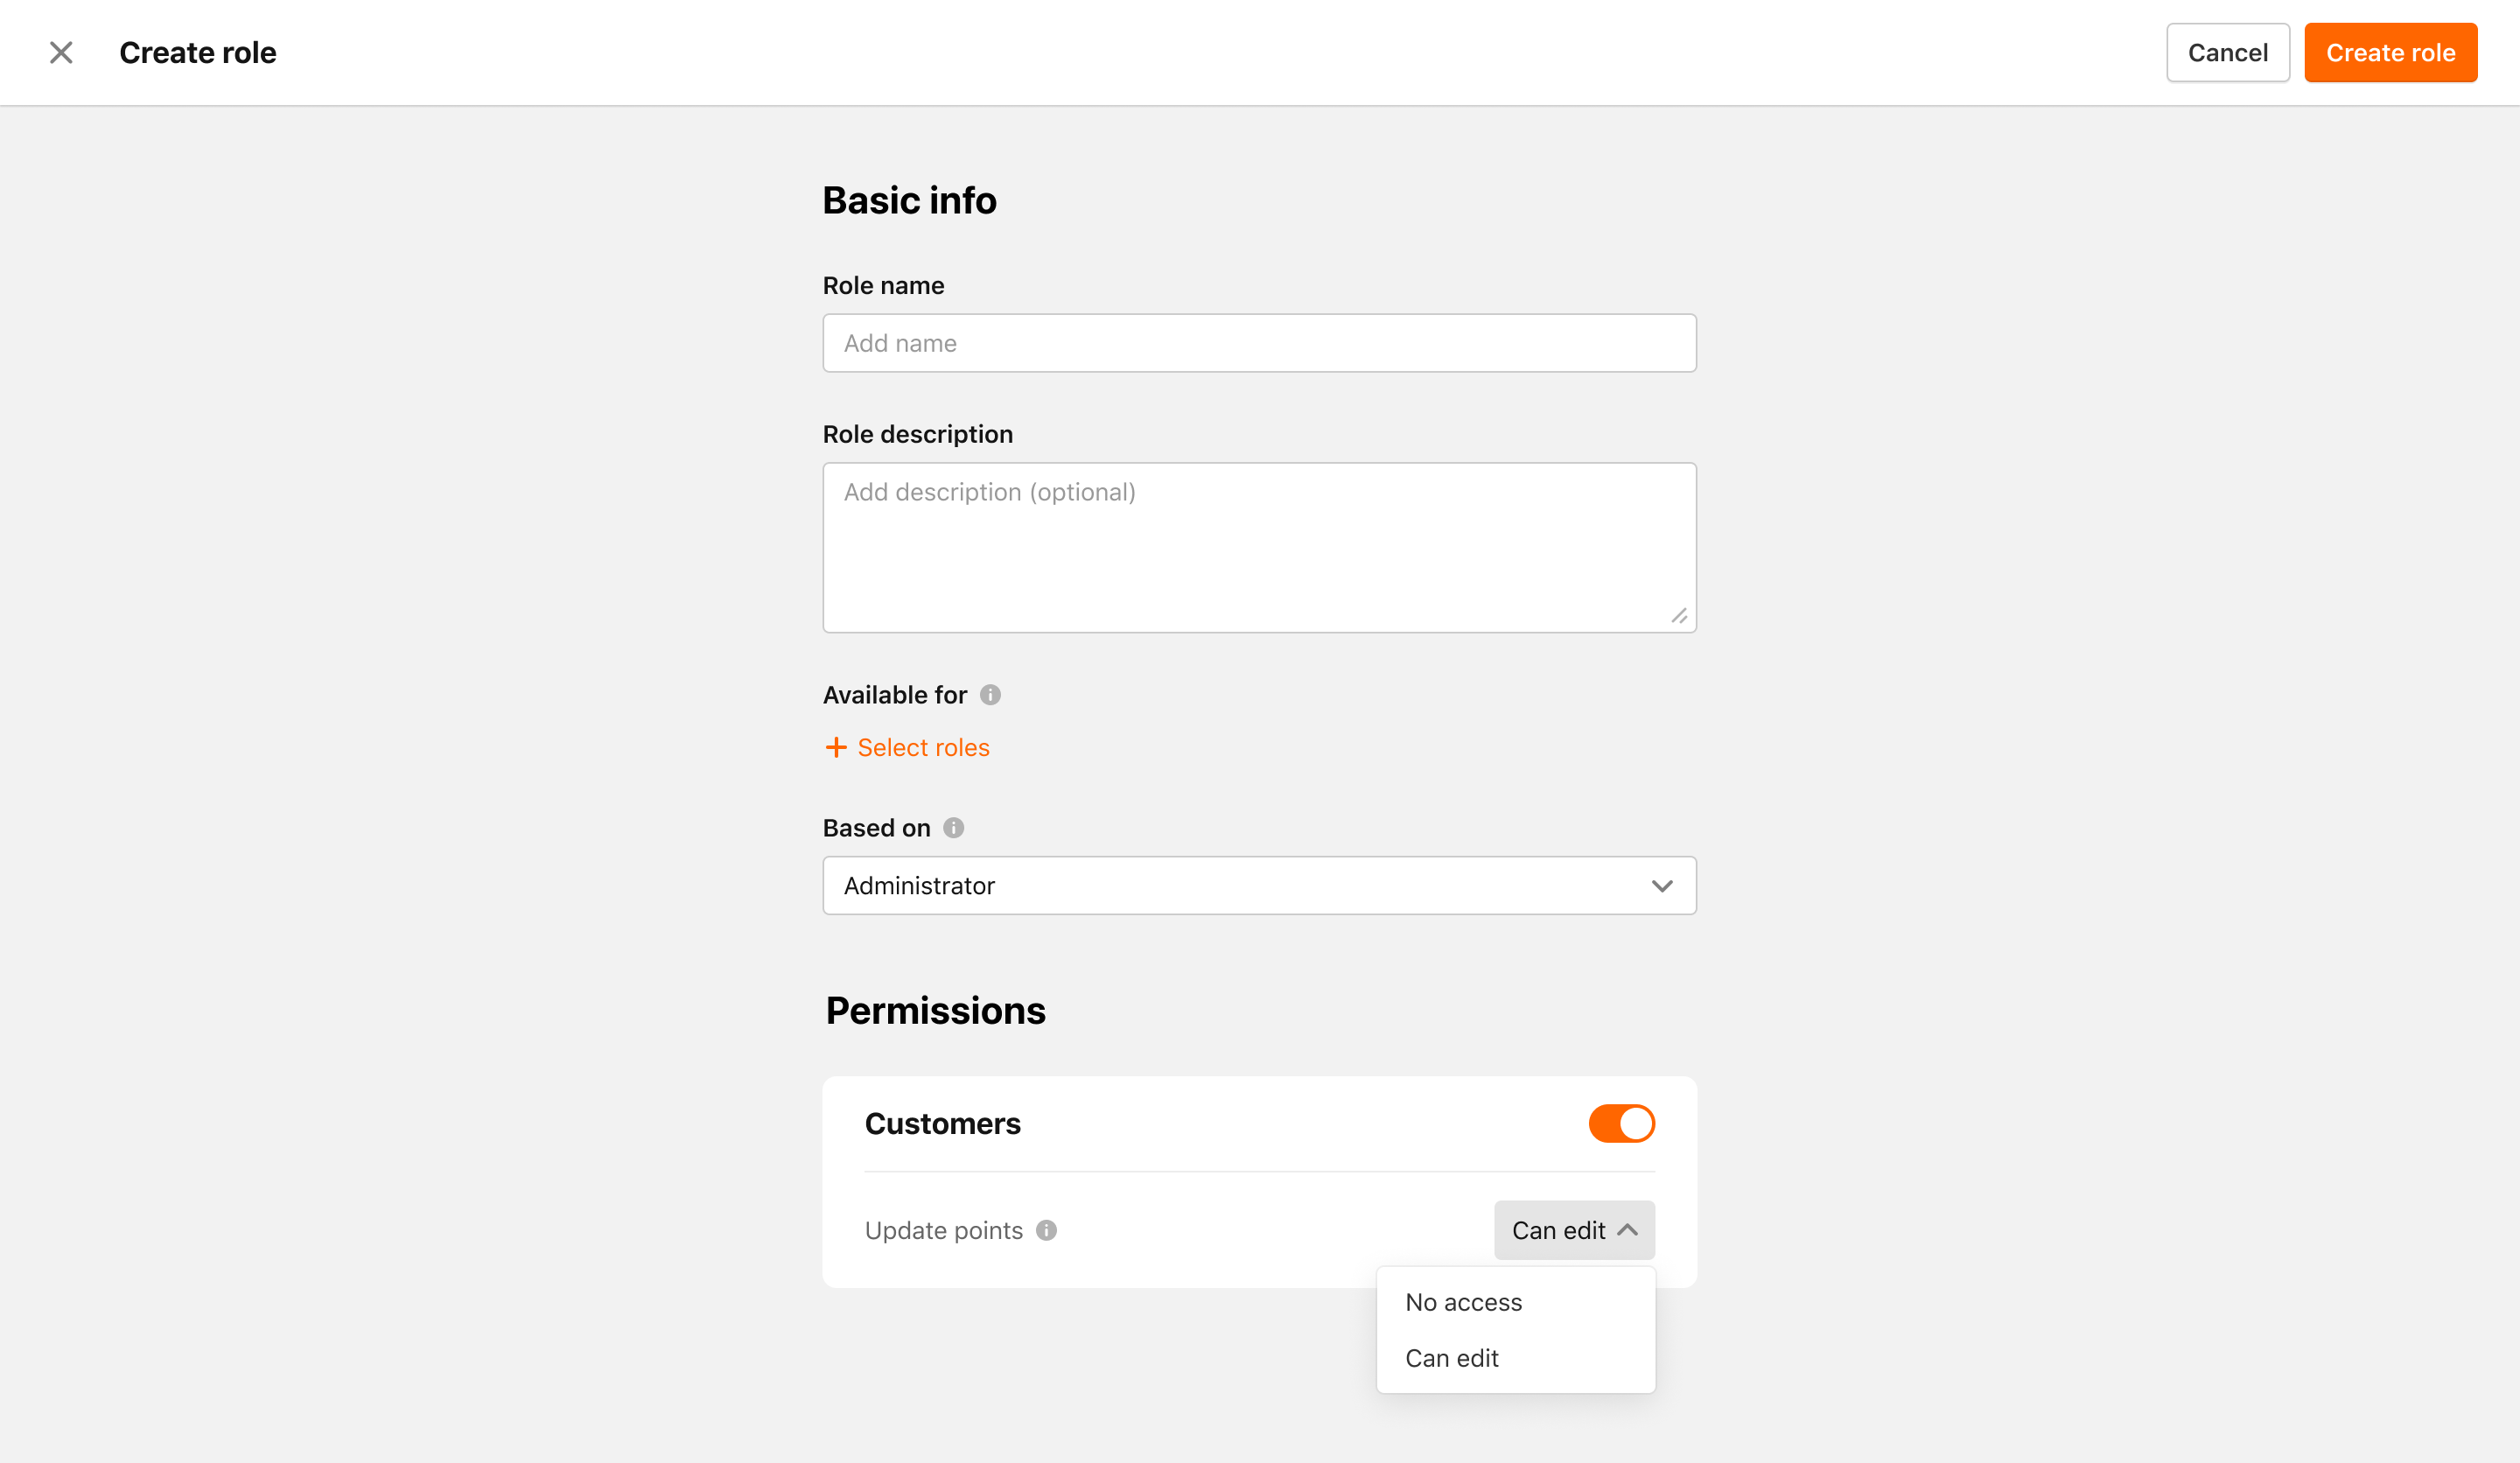
Task: Close the Create role dialog with X icon
Action: (x=61, y=52)
